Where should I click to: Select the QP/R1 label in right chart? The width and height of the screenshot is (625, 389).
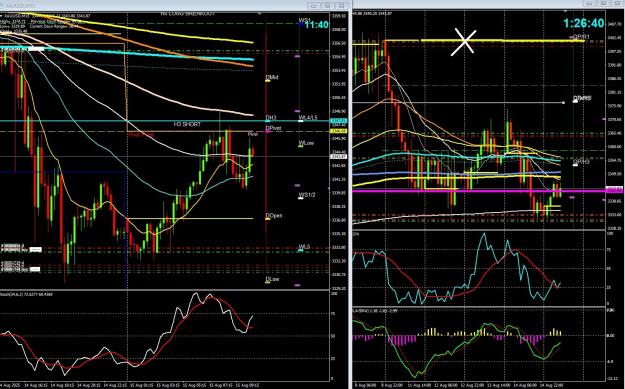coord(582,37)
